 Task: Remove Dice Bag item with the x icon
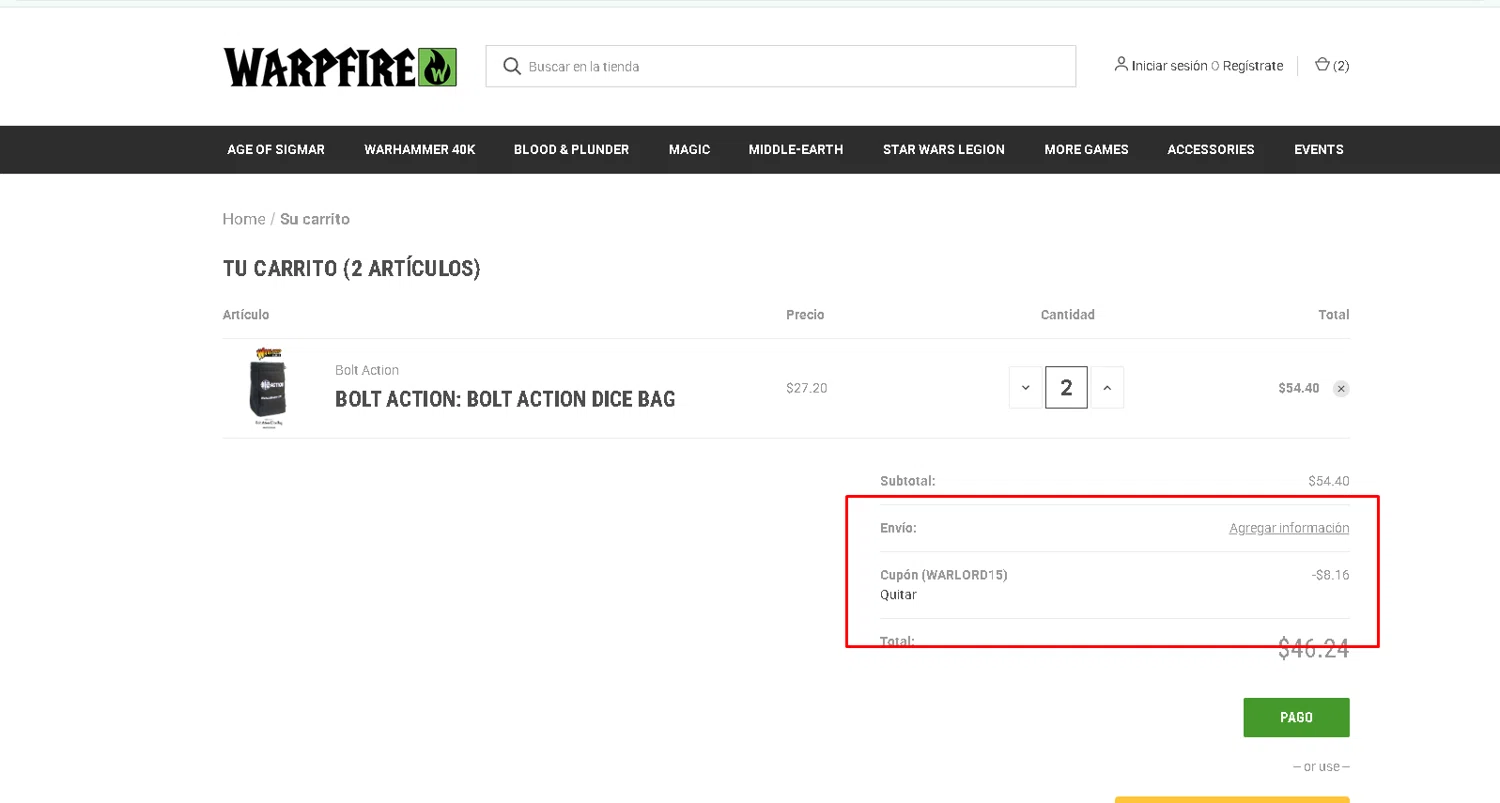click(1341, 388)
